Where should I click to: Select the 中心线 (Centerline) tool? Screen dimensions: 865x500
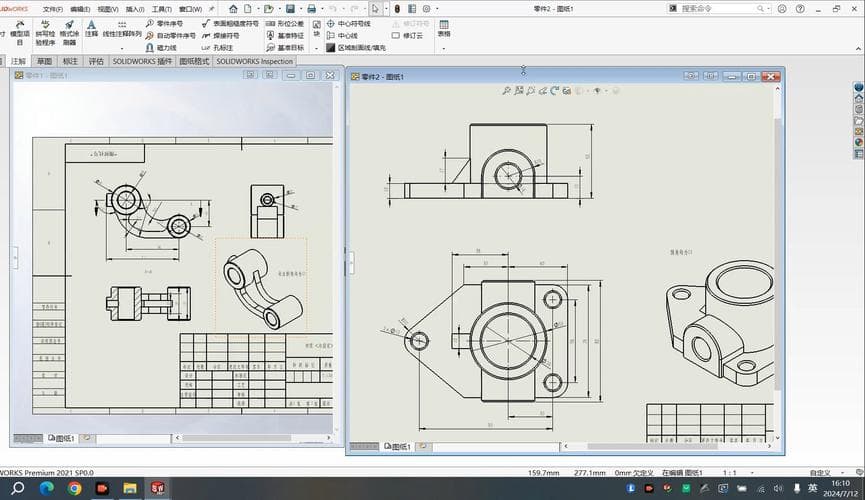342,35
